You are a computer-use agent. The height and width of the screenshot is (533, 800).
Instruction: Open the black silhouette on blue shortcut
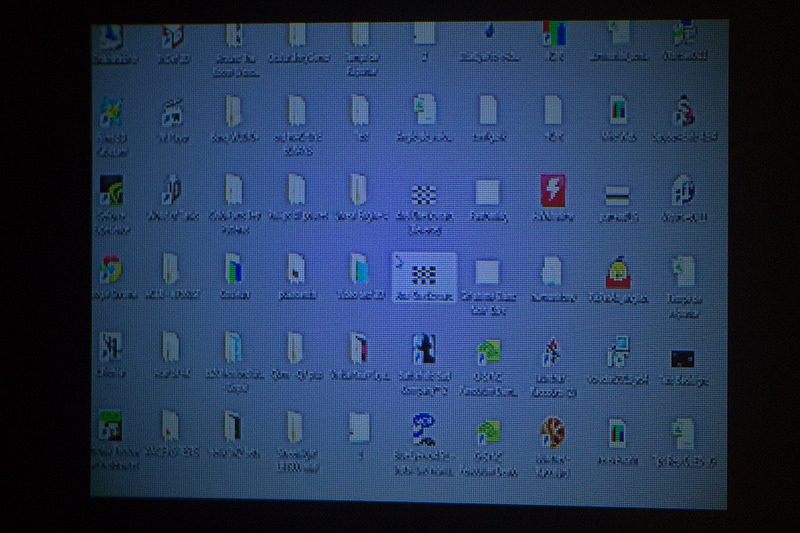coord(424,349)
